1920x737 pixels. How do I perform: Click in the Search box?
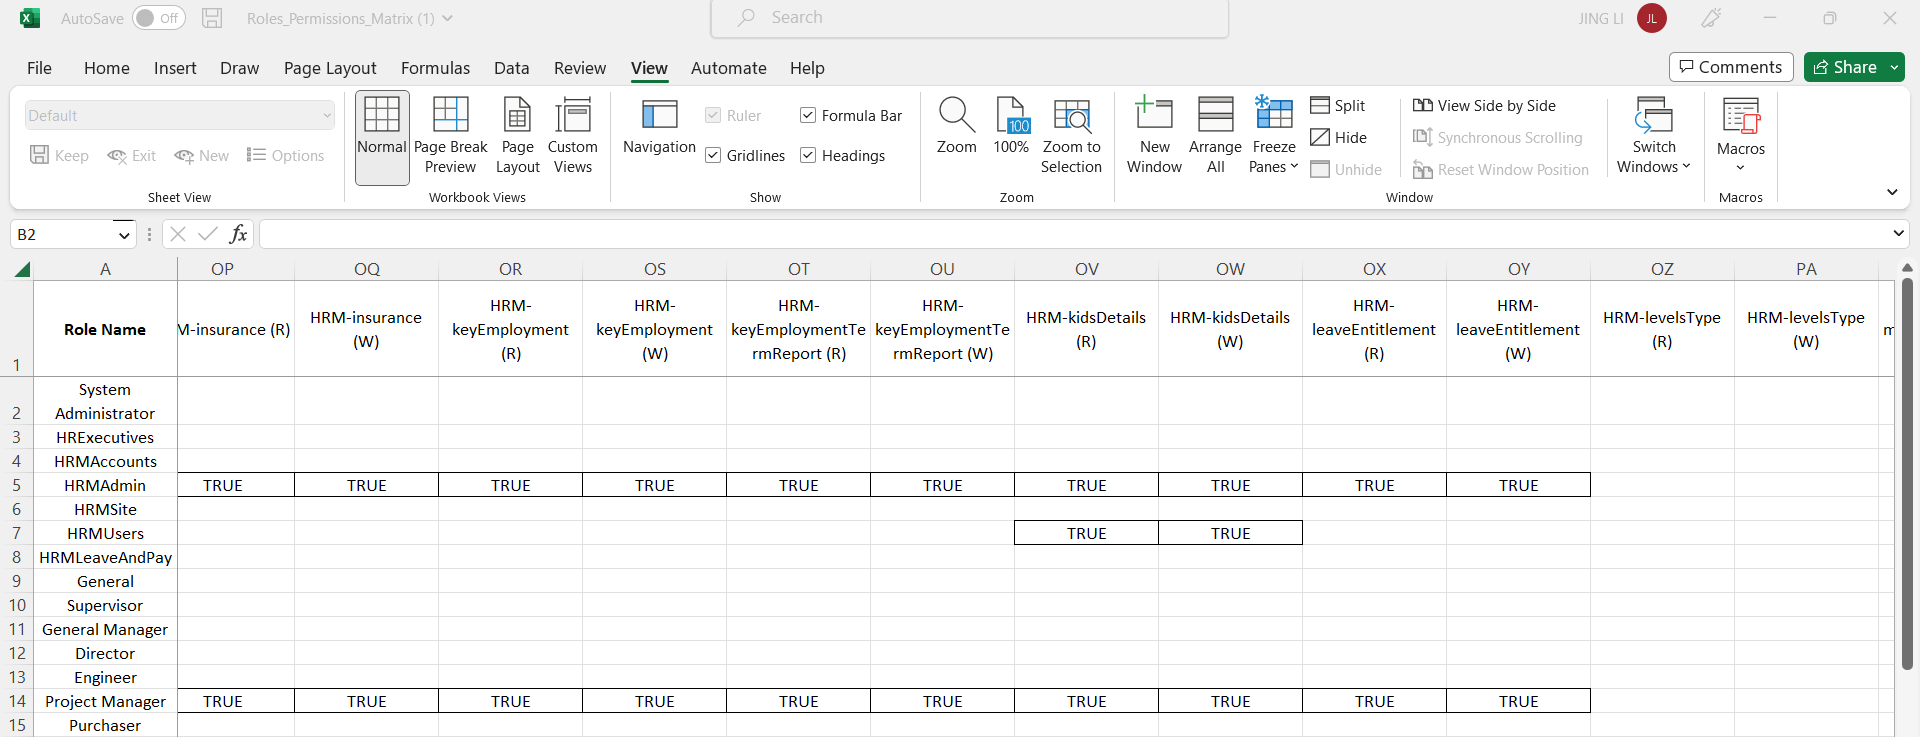click(x=970, y=18)
